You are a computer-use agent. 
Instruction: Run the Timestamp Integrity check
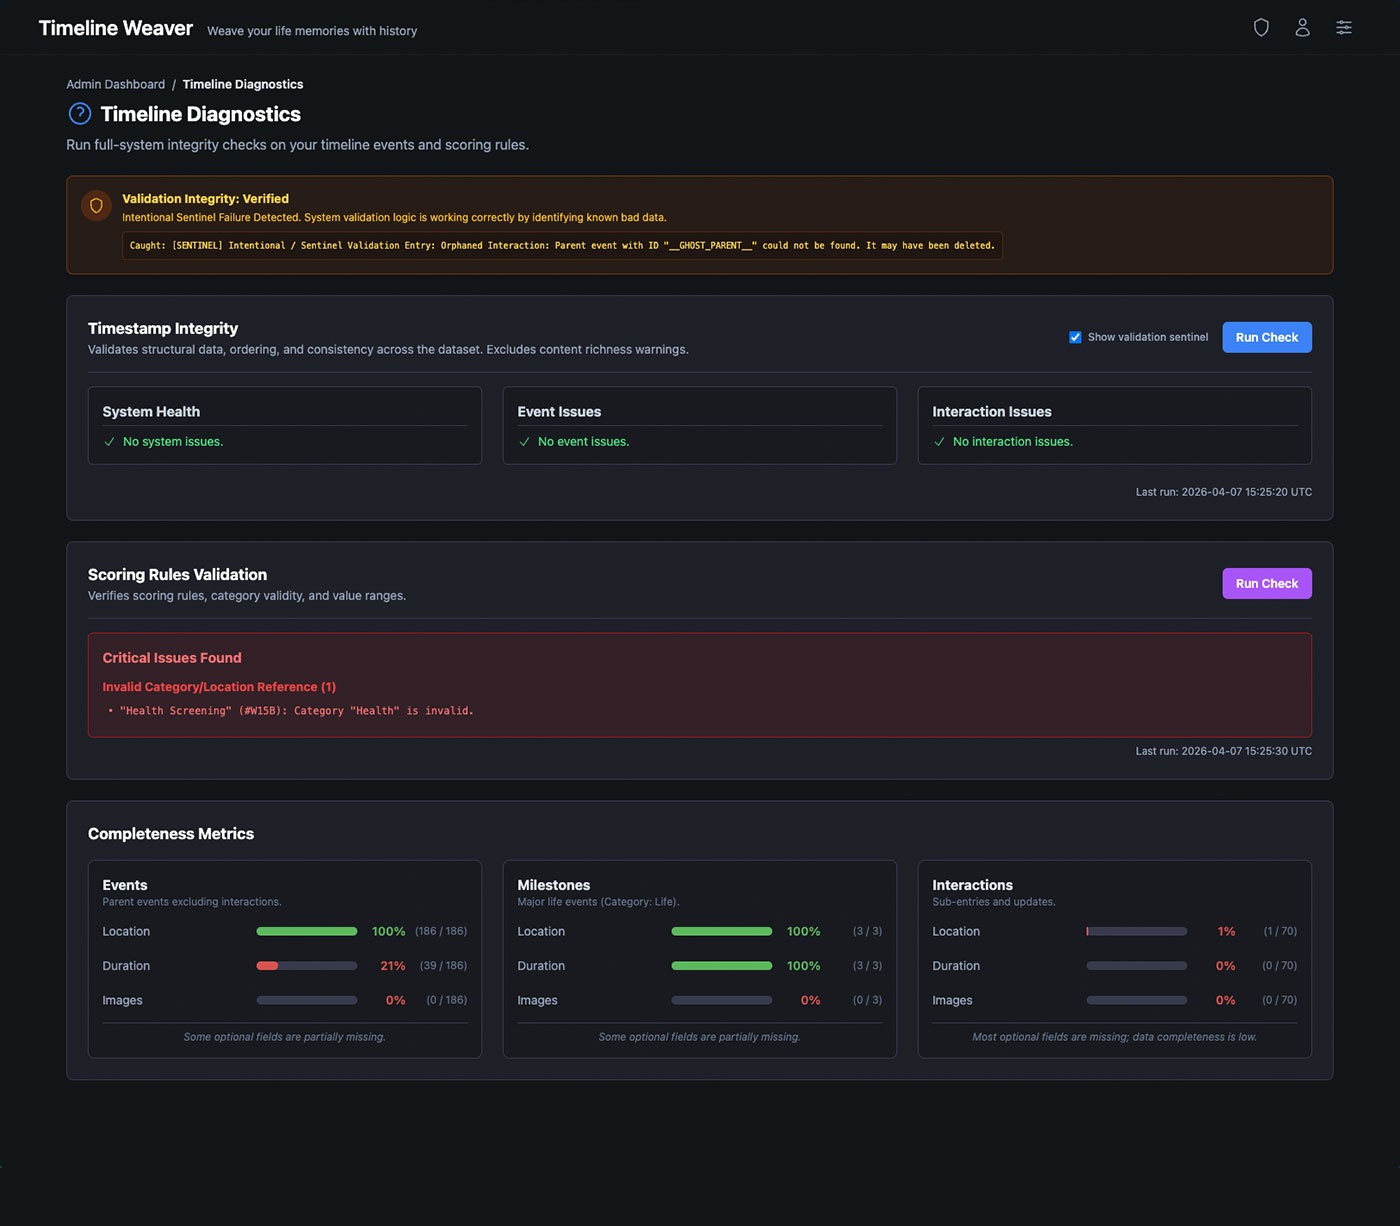(x=1266, y=337)
